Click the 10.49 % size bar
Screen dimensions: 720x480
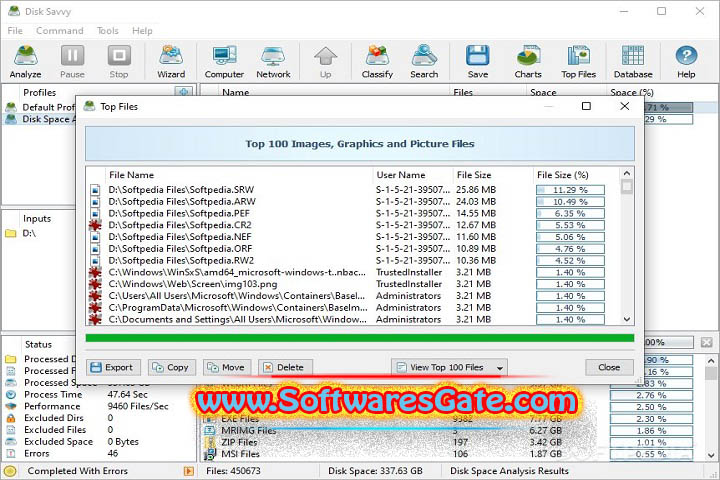pyautogui.click(x=570, y=202)
